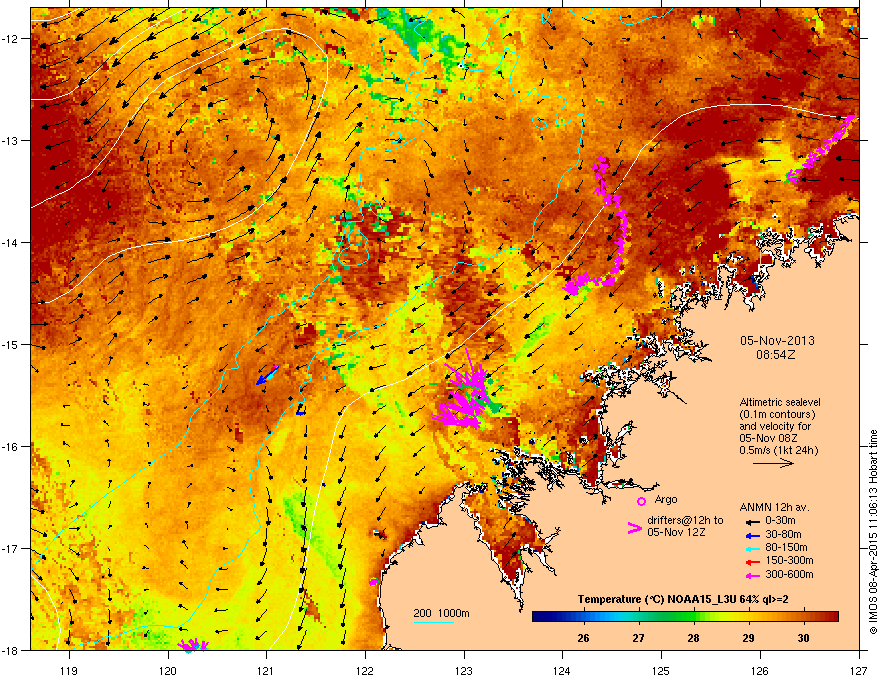Click the -16 latitude axis label
Image resolution: width=880 pixels, height=680 pixels.
tap(10, 446)
